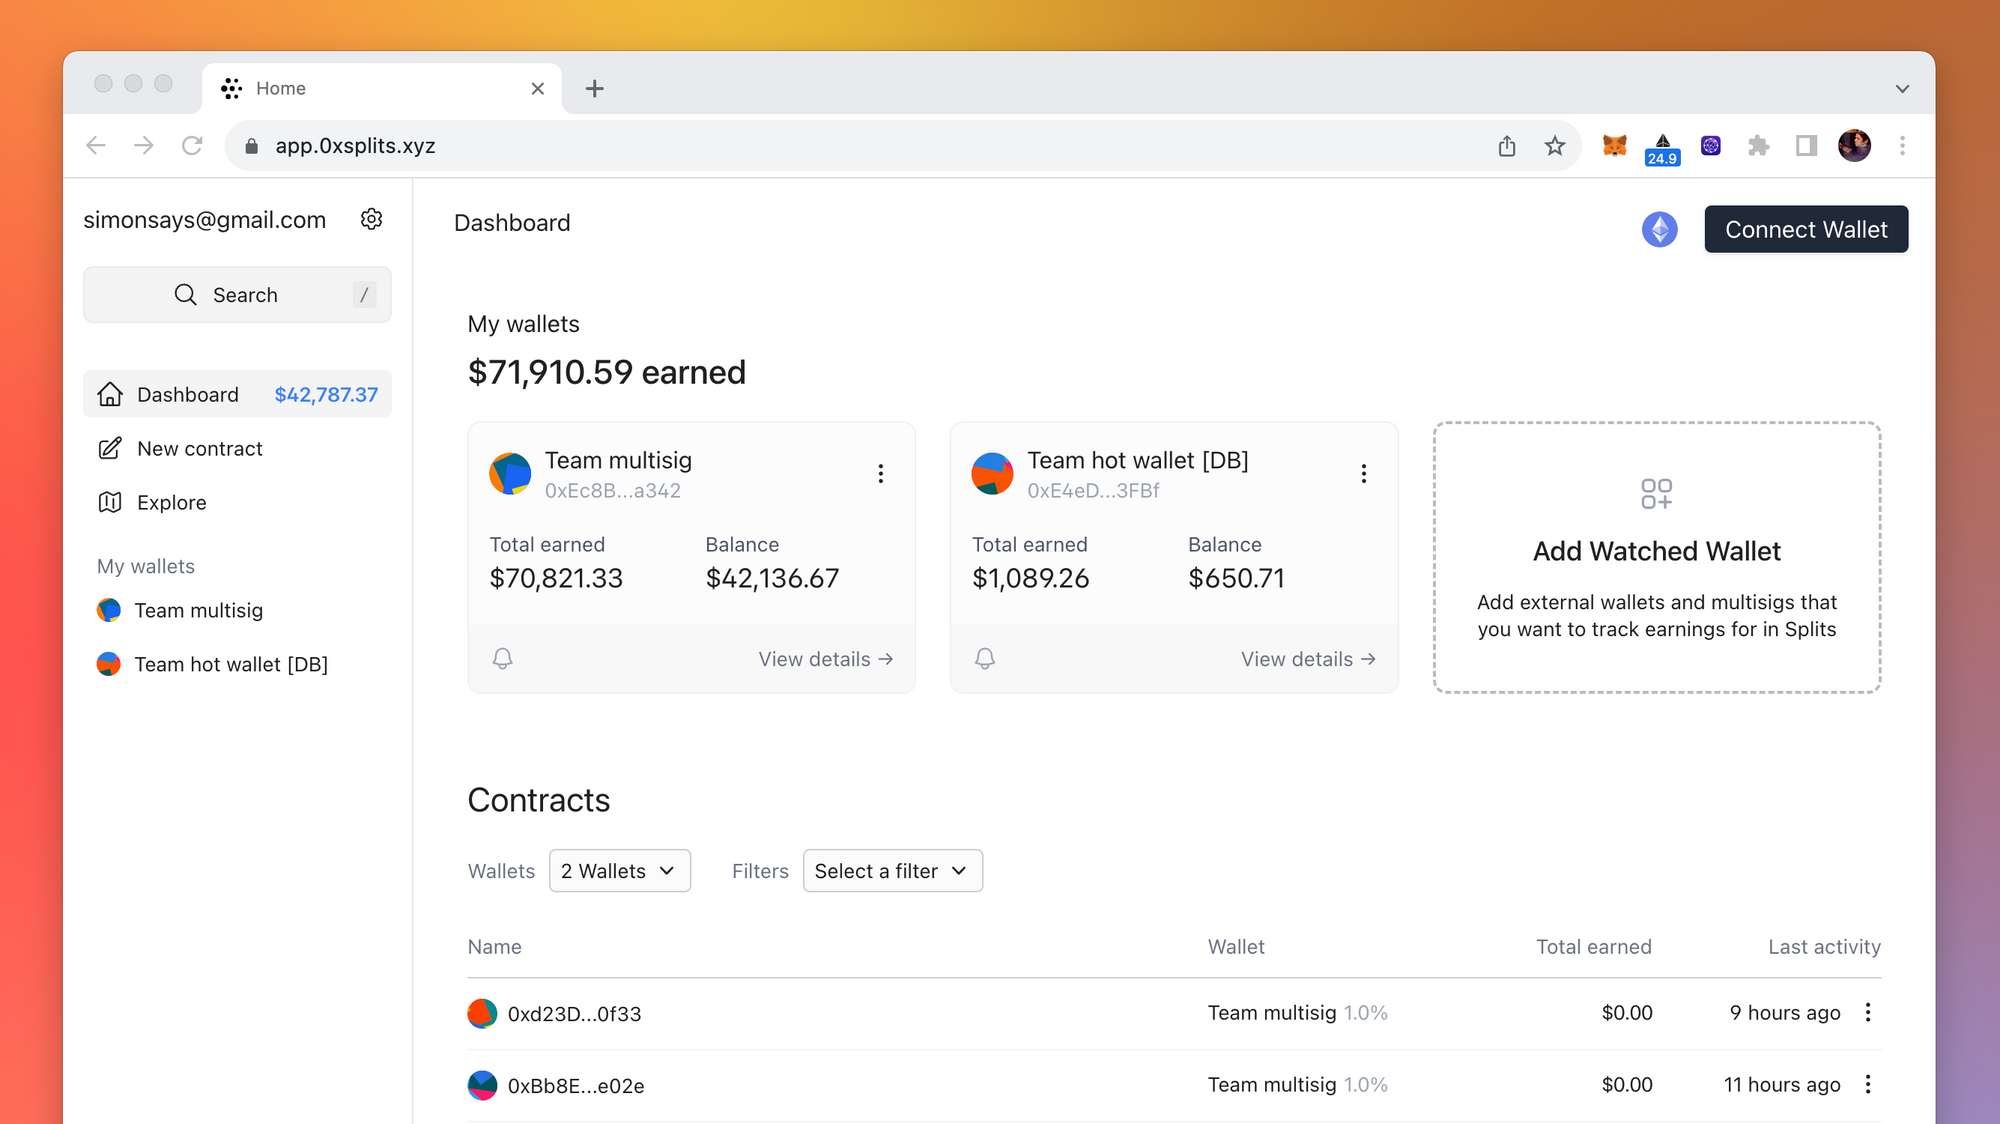Open row menu for 0xd23D...0f33 contract

point(1867,1012)
